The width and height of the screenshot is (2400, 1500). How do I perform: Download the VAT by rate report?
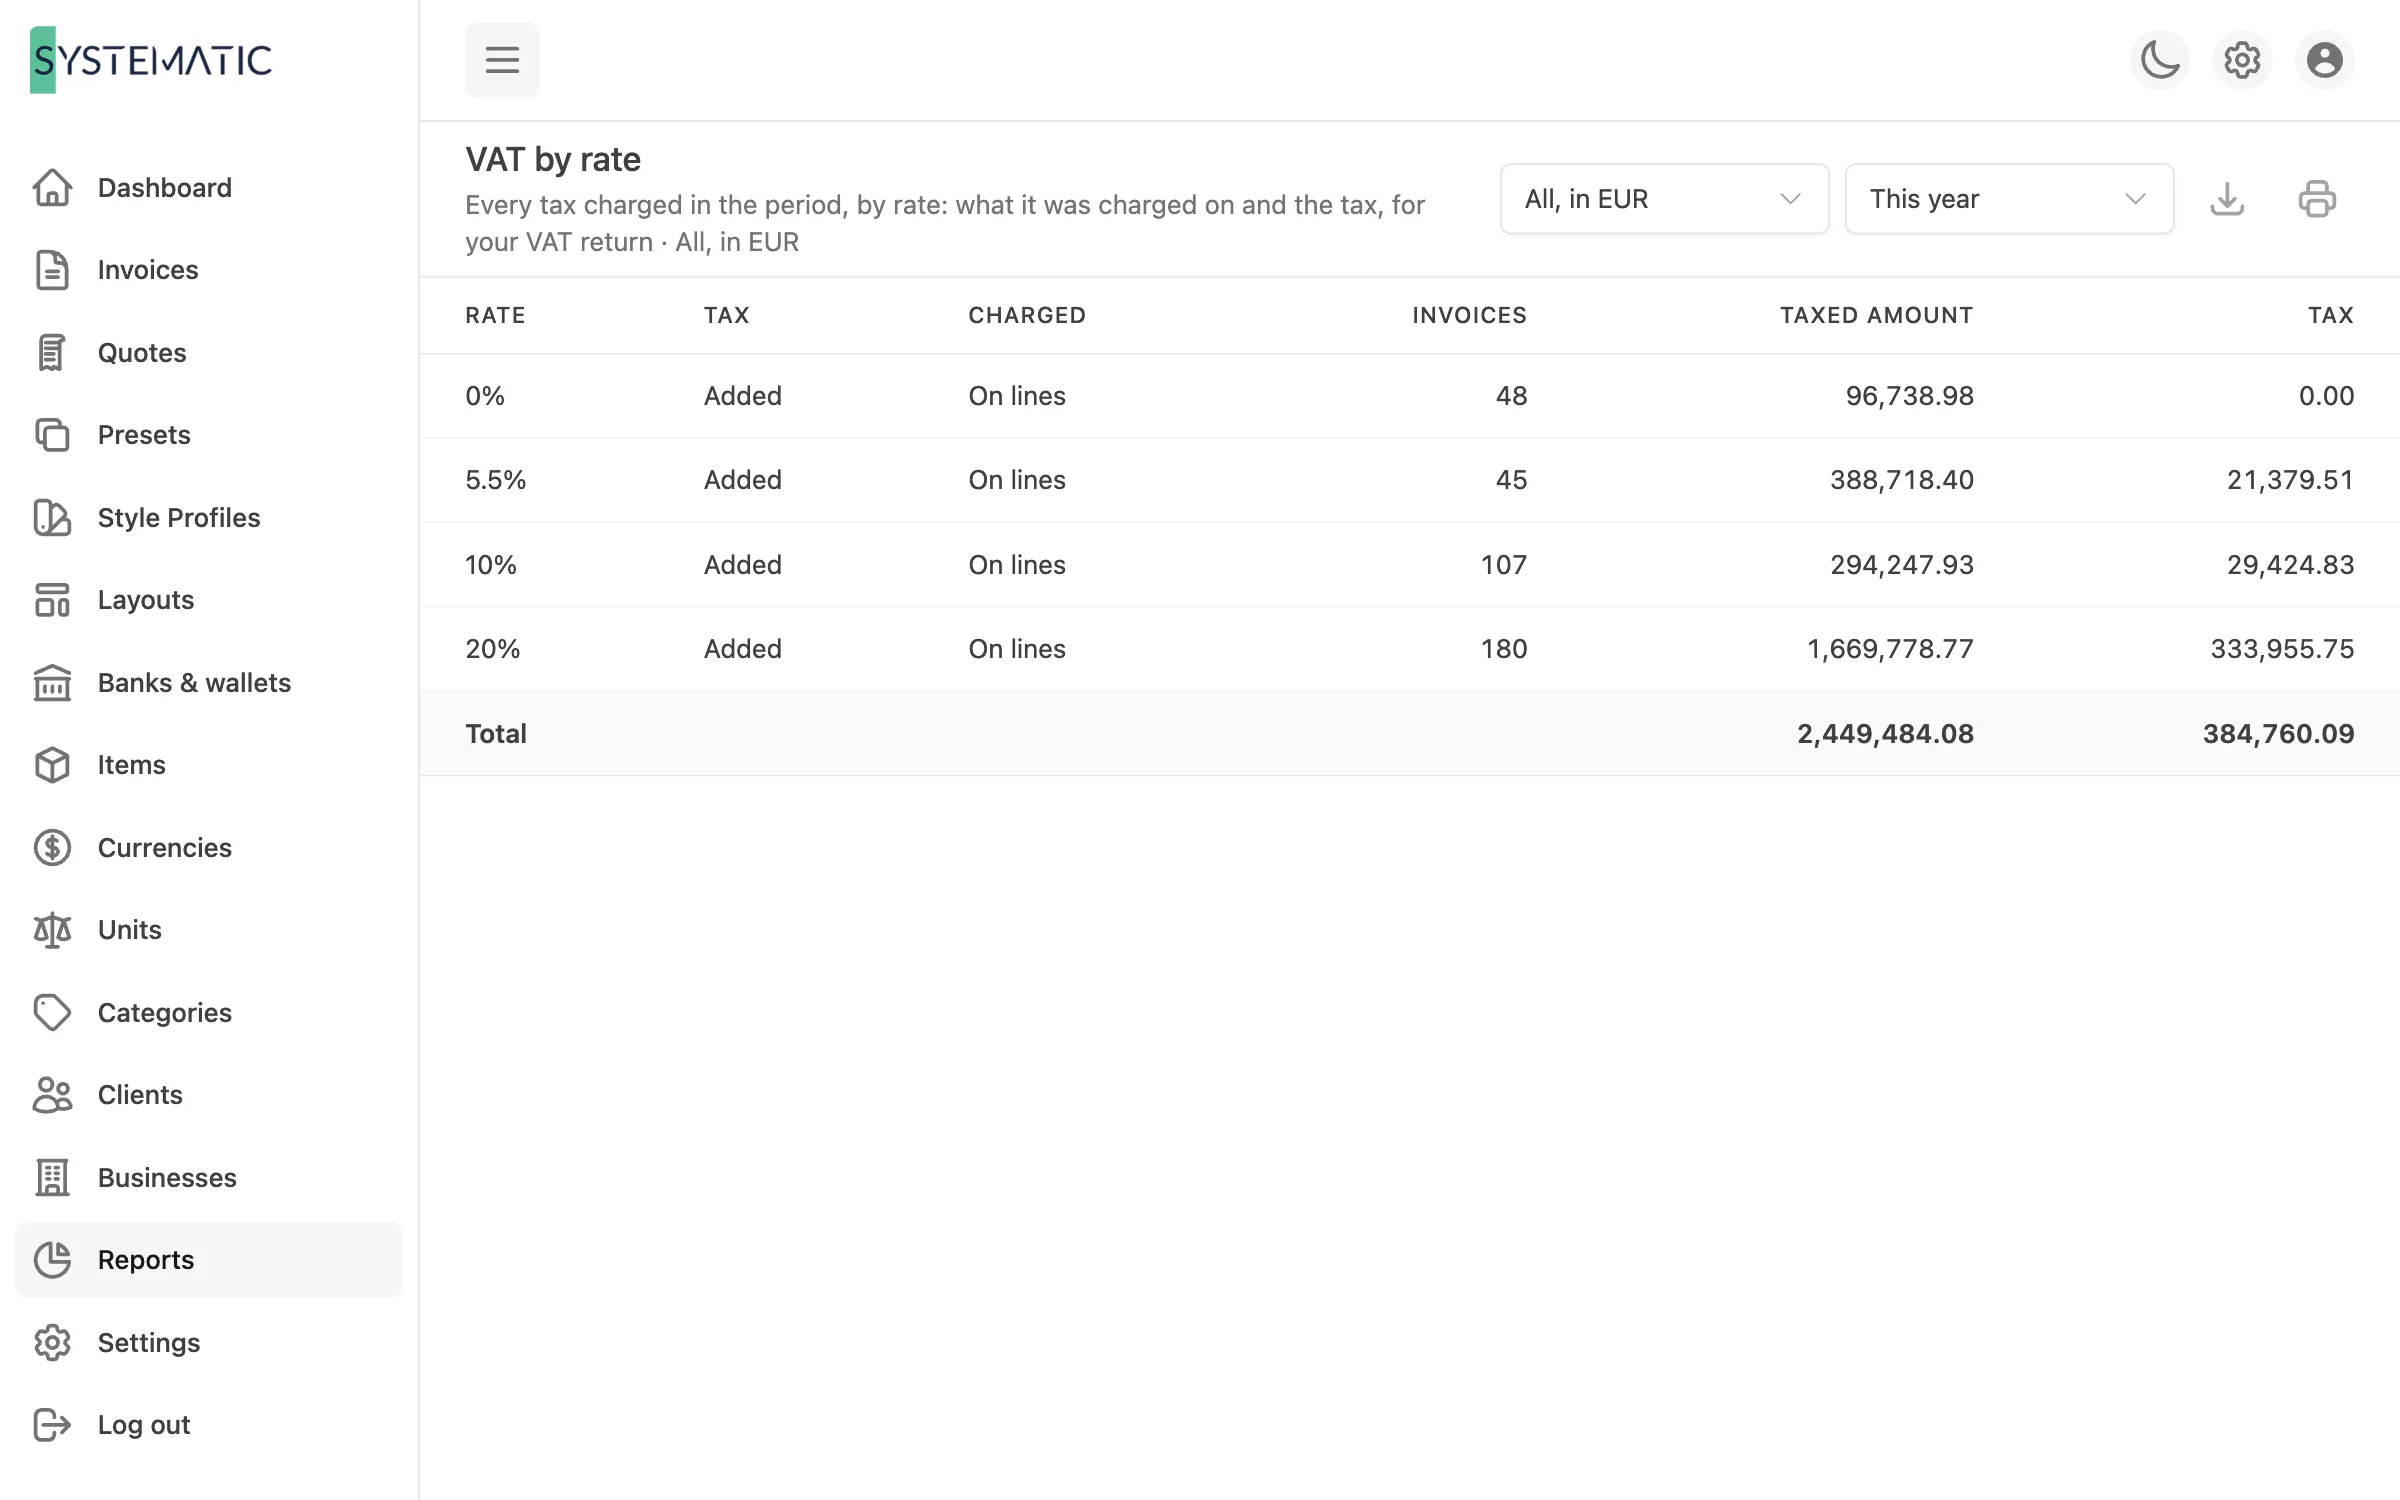pyautogui.click(x=2227, y=199)
